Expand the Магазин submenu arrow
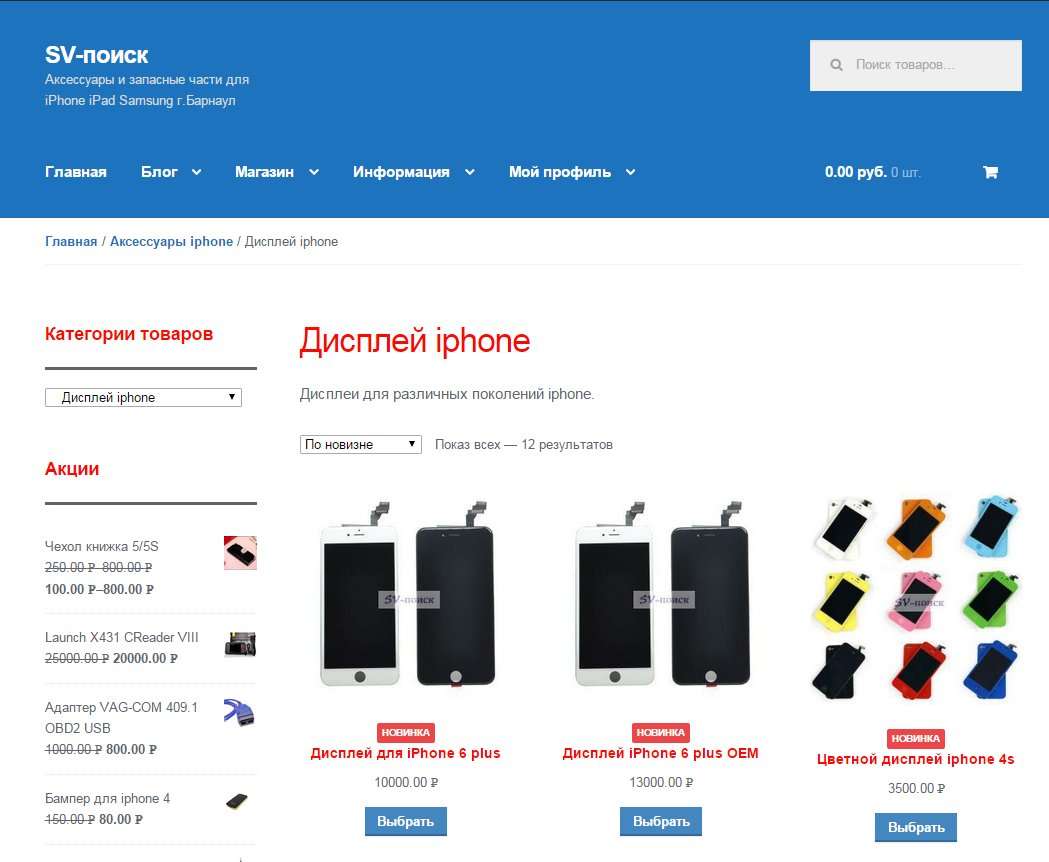The width and height of the screenshot is (1049, 862). click(x=314, y=172)
